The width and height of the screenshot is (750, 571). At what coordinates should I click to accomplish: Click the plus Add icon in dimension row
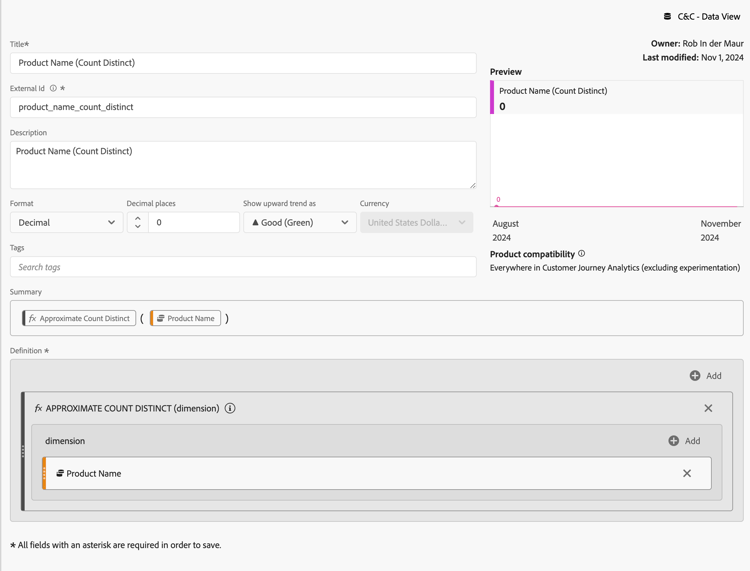[674, 441]
